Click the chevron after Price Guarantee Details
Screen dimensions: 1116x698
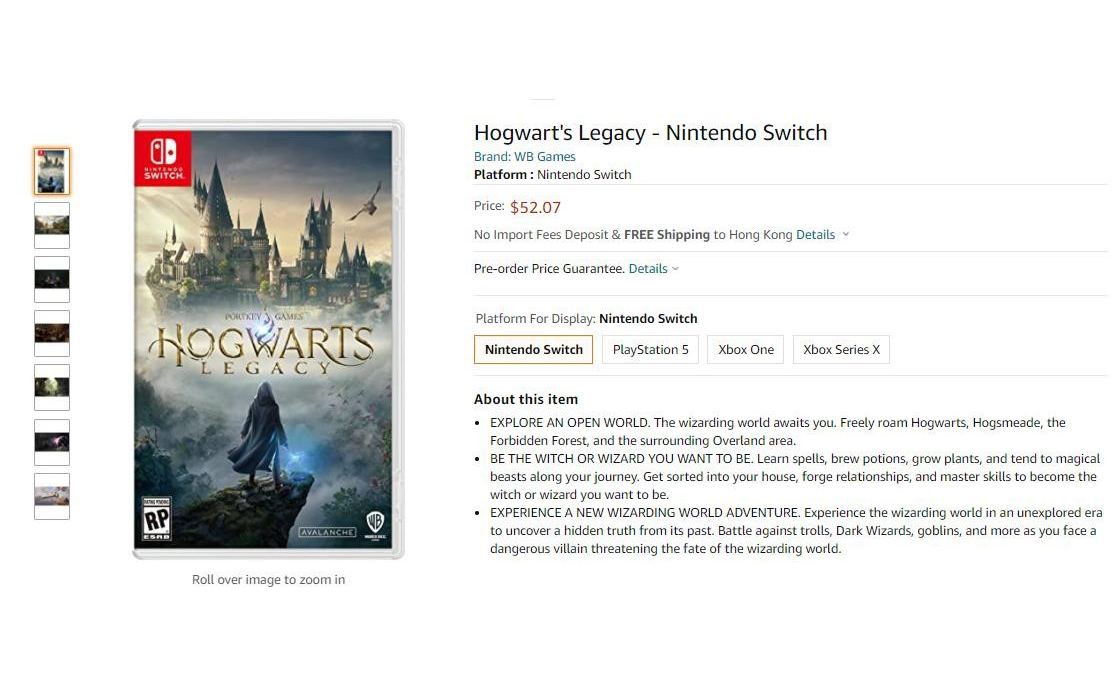(x=675, y=269)
